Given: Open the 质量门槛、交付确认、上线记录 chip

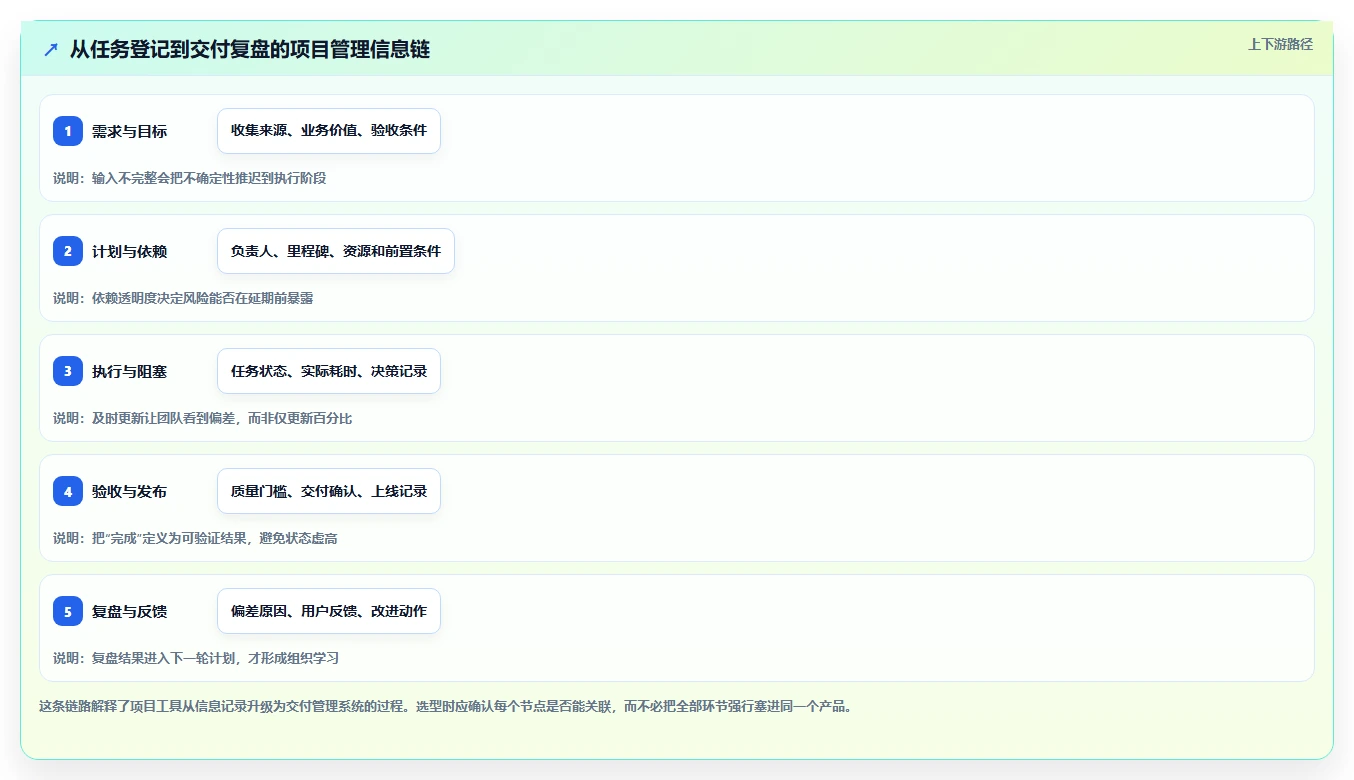Looking at the screenshot, I should tap(329, 491).
